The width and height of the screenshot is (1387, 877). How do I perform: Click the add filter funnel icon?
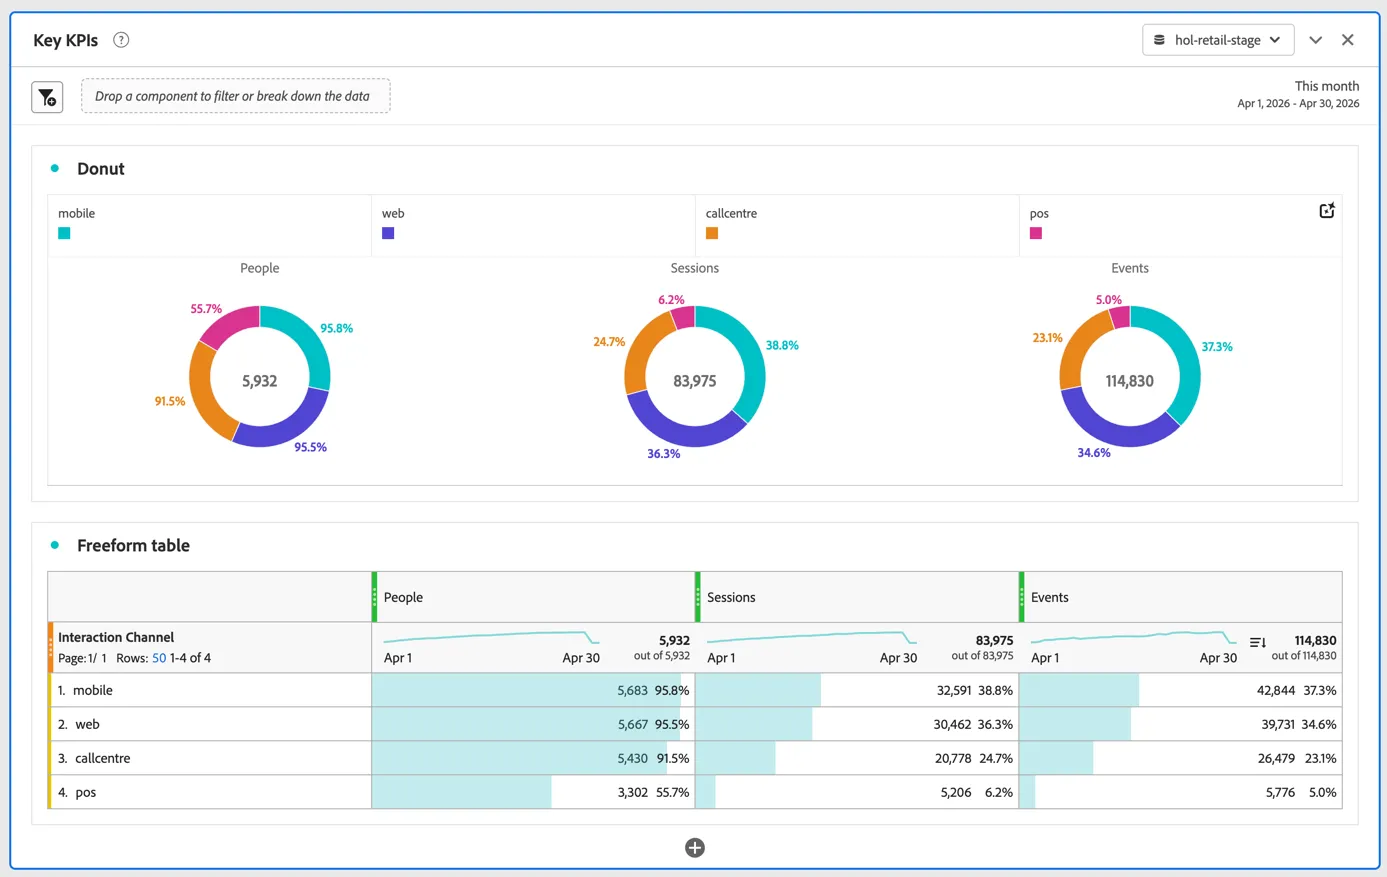[x=47, y=97]
